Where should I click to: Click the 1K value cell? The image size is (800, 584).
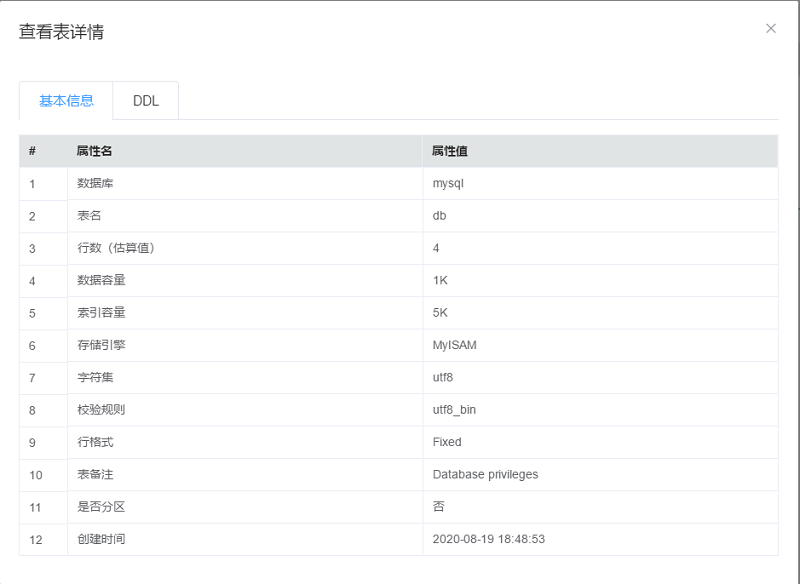pyautogui.click(x=600, y=281)
